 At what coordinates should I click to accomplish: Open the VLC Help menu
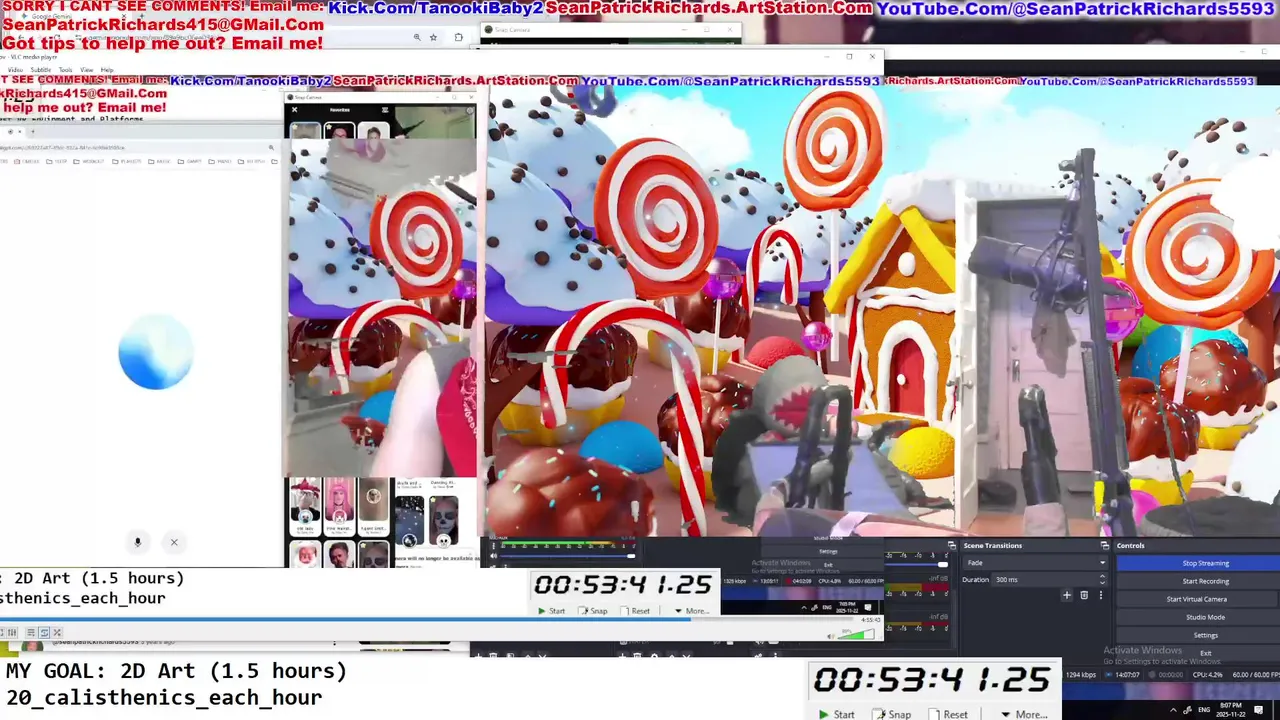107,70
